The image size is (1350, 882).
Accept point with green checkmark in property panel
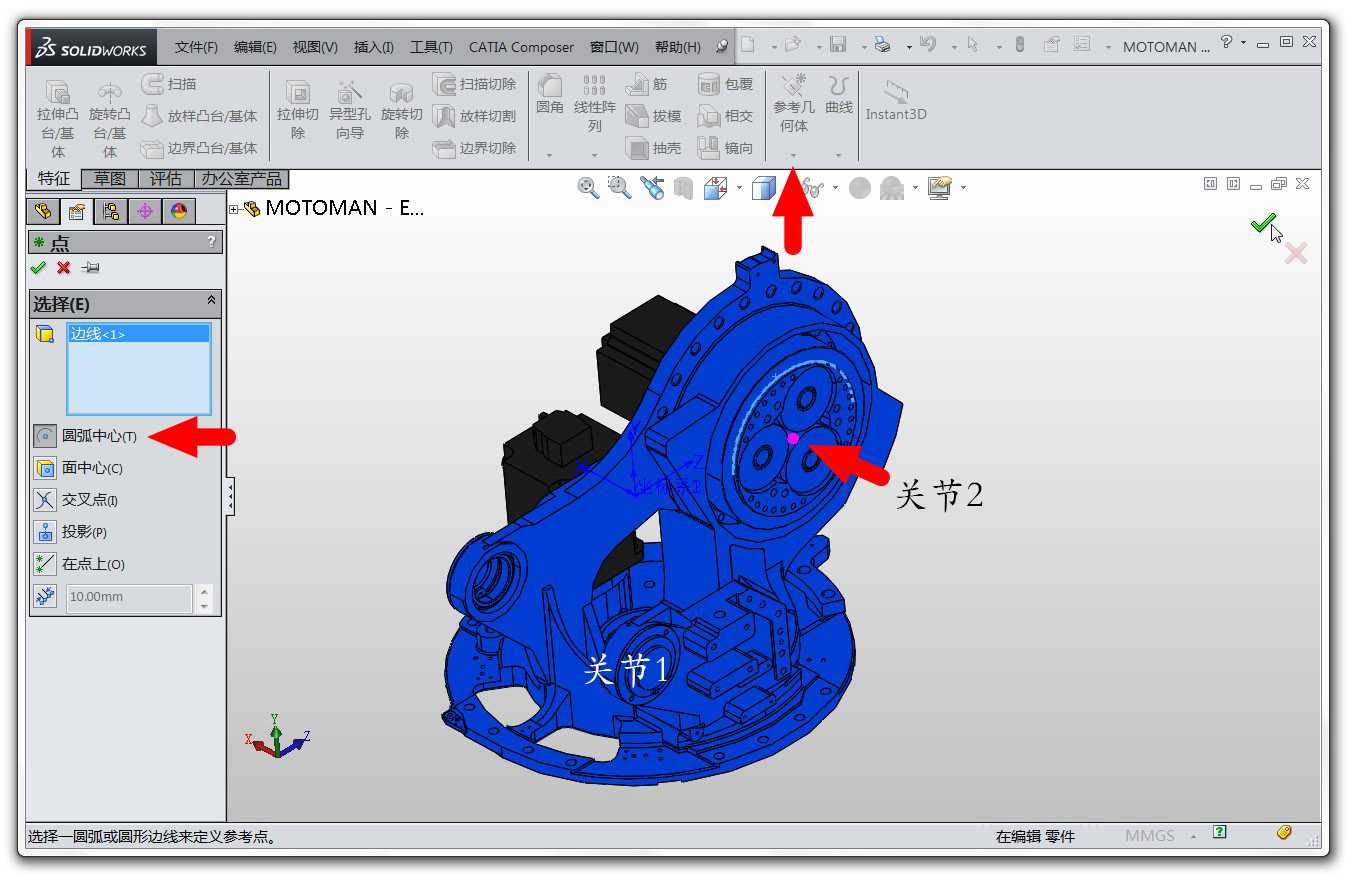pyautogui.click(x=38, y=267)
